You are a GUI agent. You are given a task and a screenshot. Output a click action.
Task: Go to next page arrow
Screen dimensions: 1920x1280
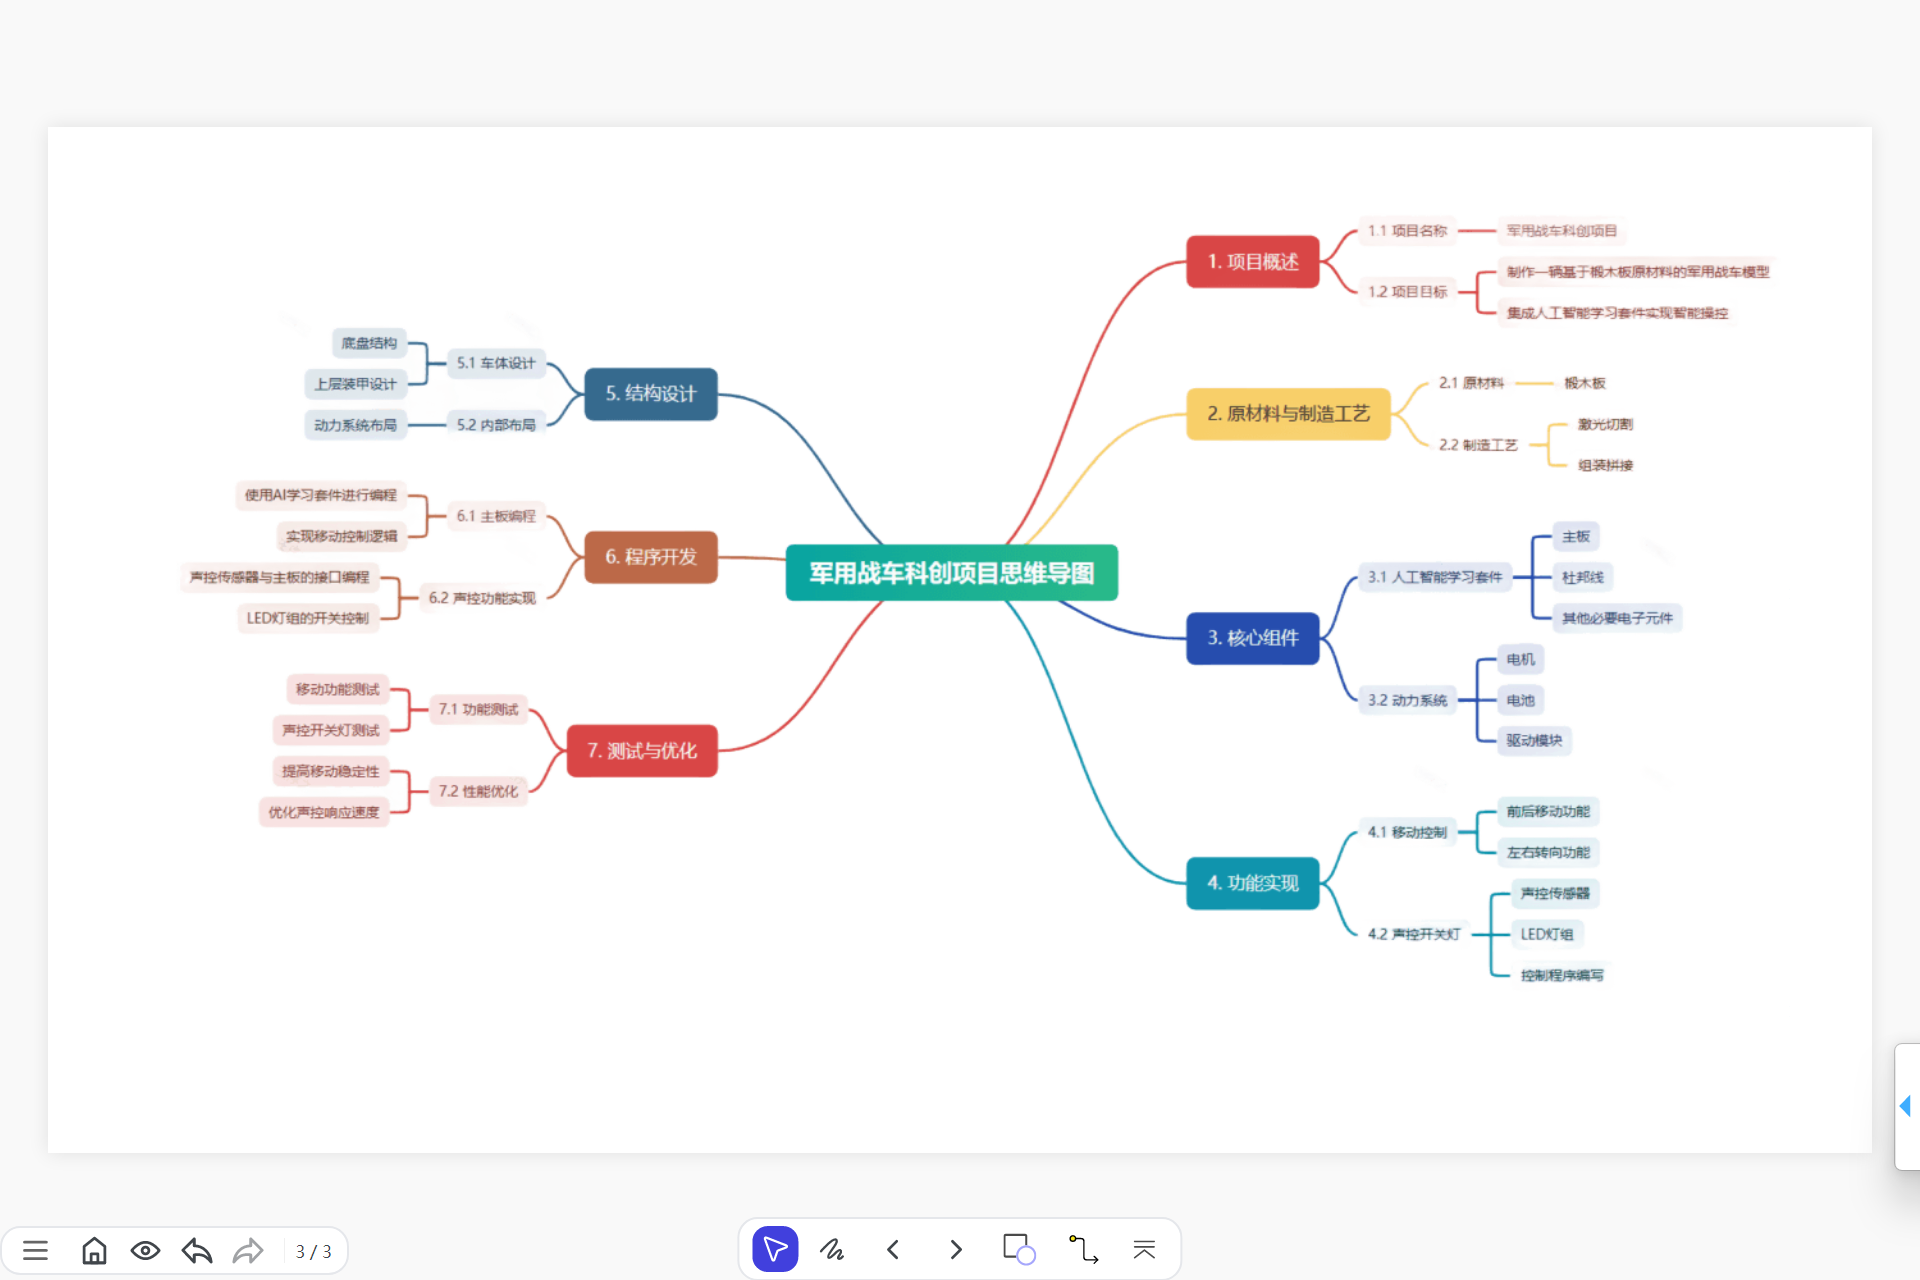click(x=956, y=1249)
